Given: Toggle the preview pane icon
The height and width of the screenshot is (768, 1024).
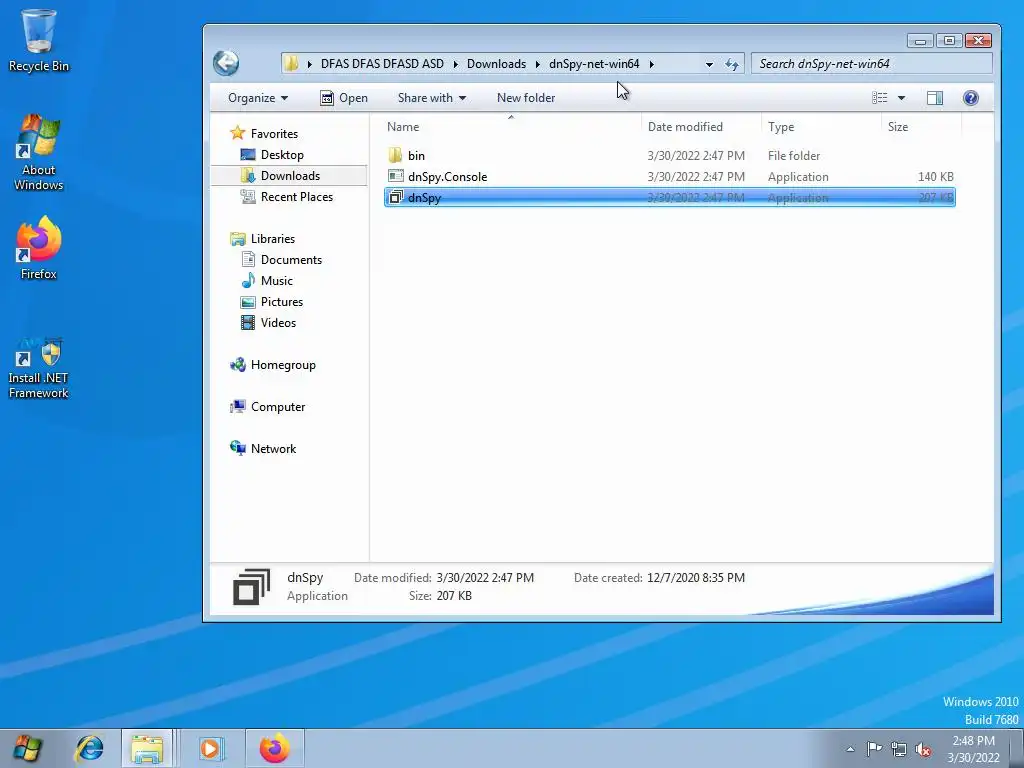Looking at the screenshot, I should (935, 98).
